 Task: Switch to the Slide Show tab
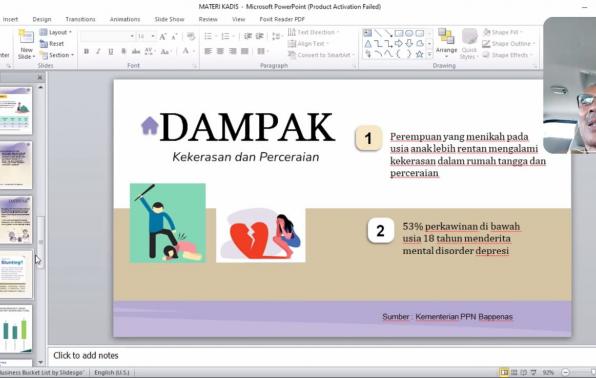tap(169, 19)
